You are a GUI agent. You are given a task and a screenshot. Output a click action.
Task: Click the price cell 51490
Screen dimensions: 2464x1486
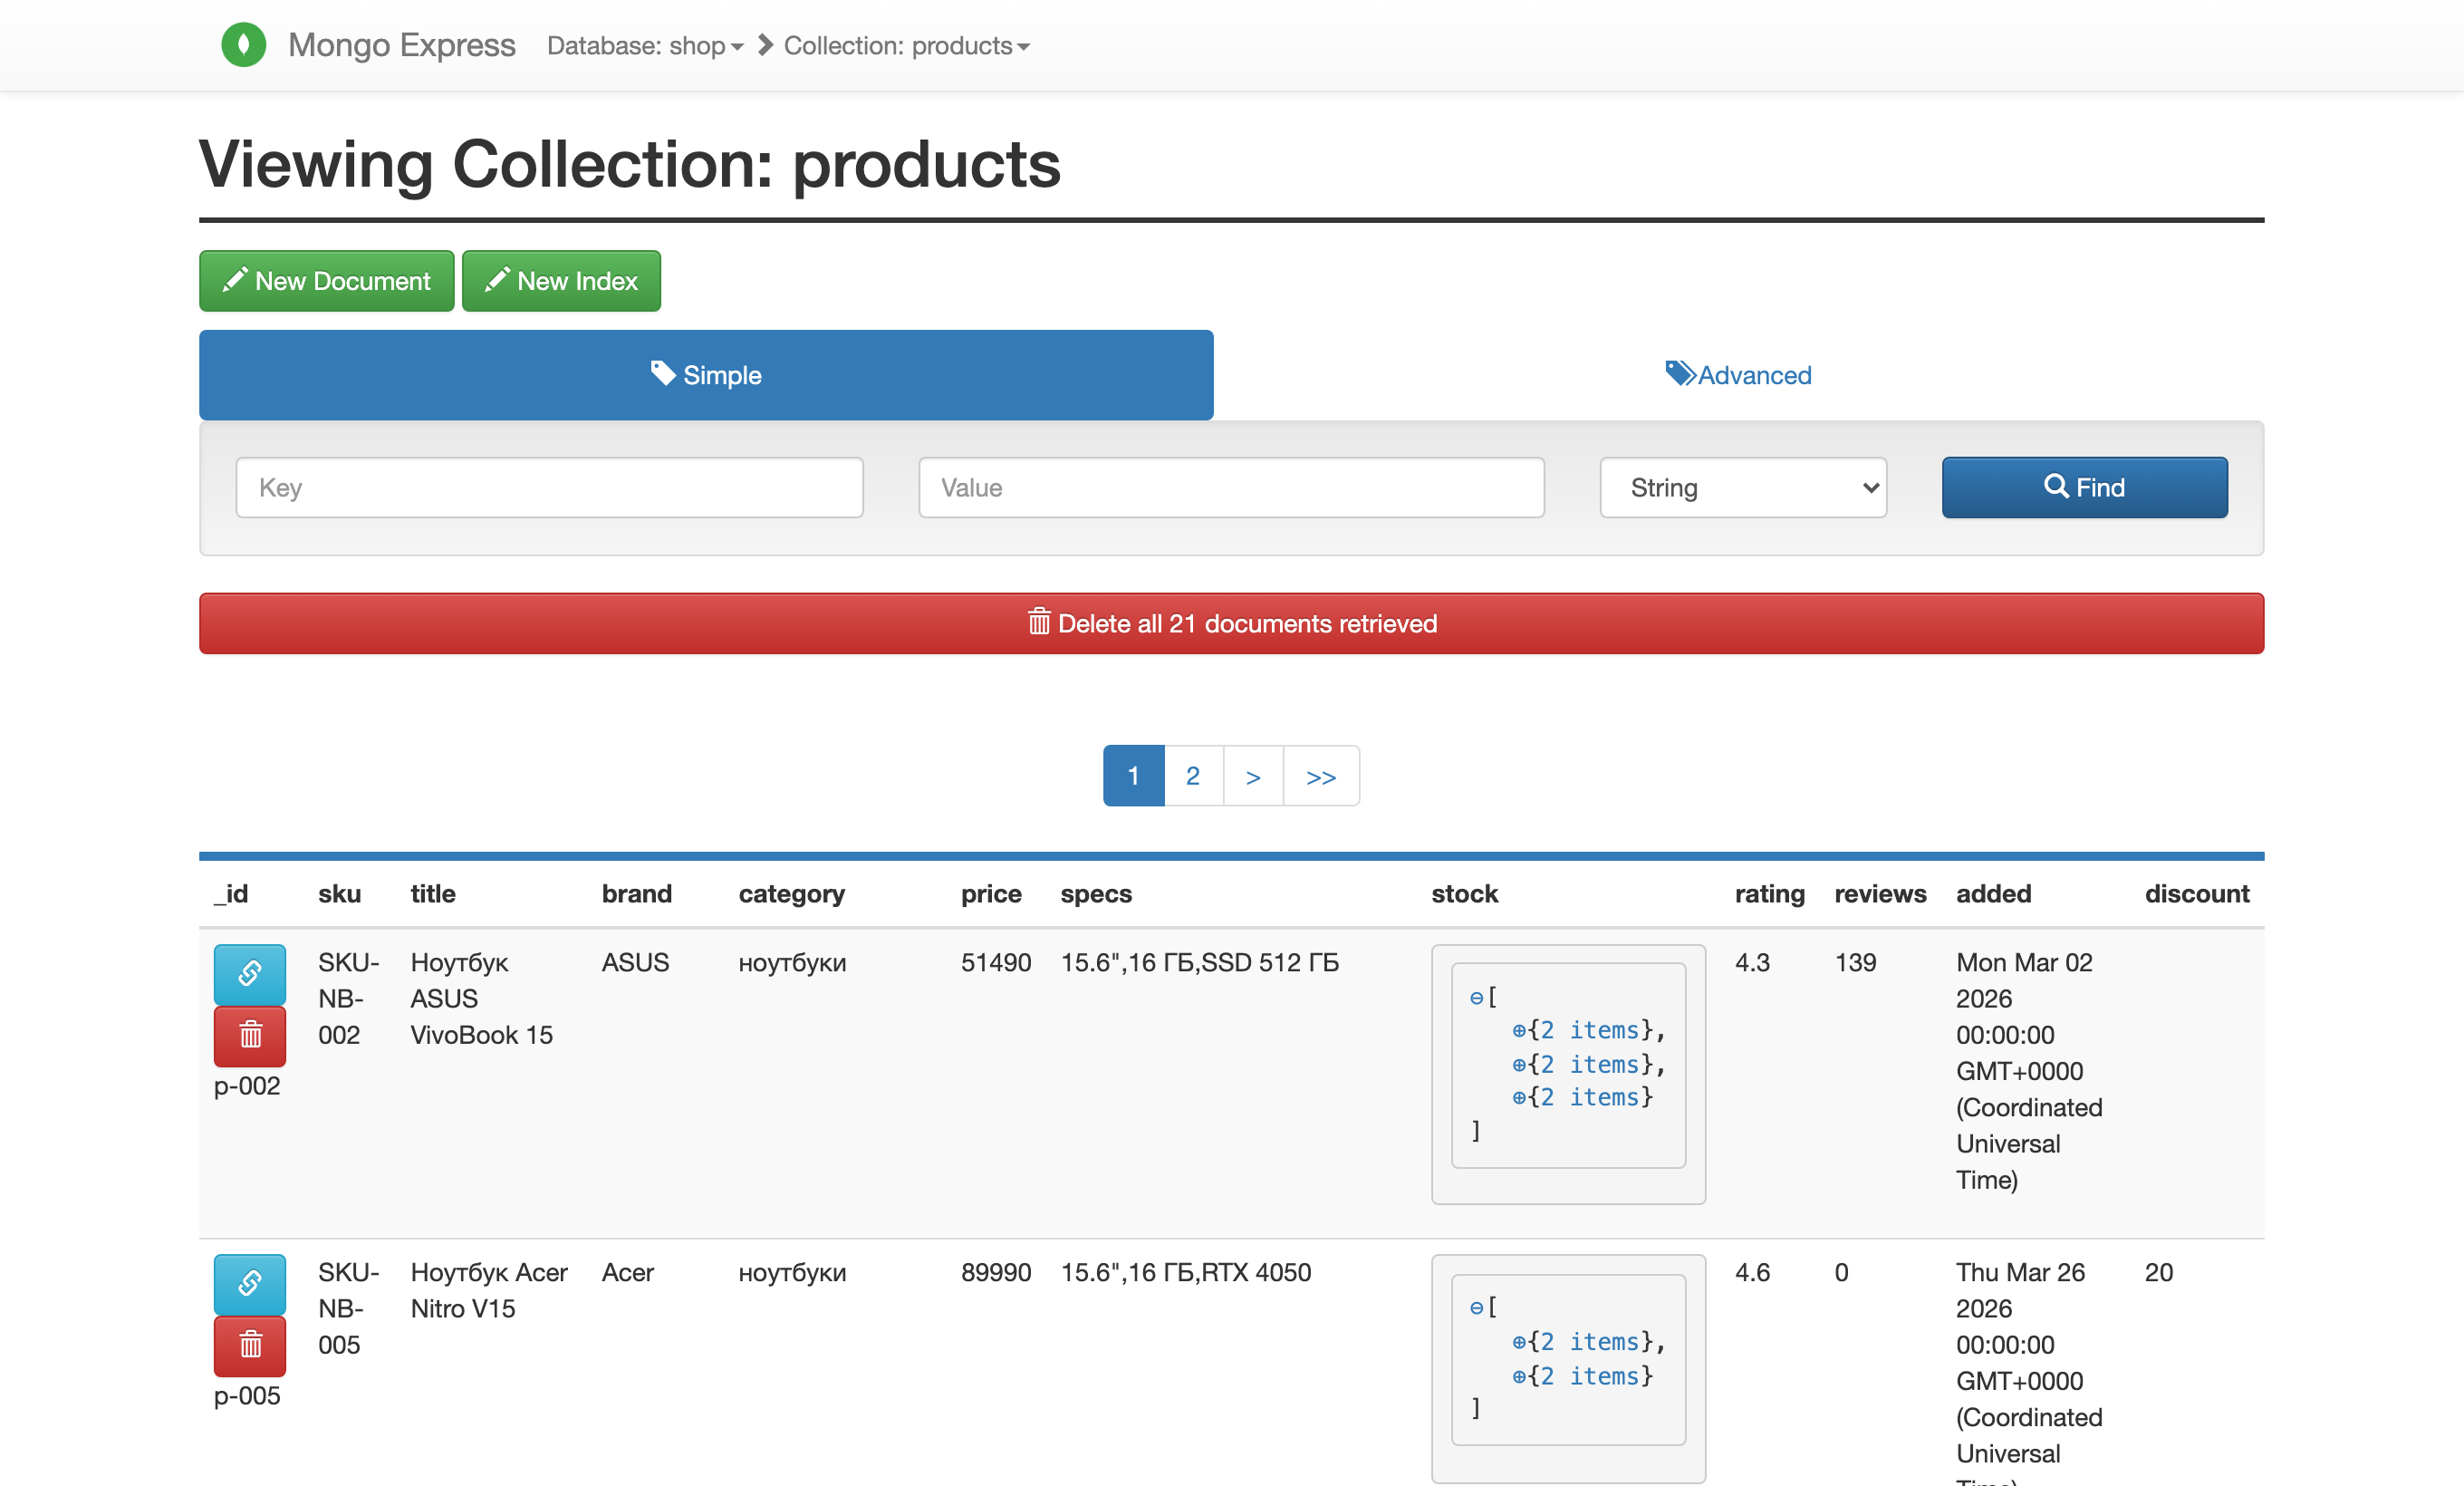[996, 963]
